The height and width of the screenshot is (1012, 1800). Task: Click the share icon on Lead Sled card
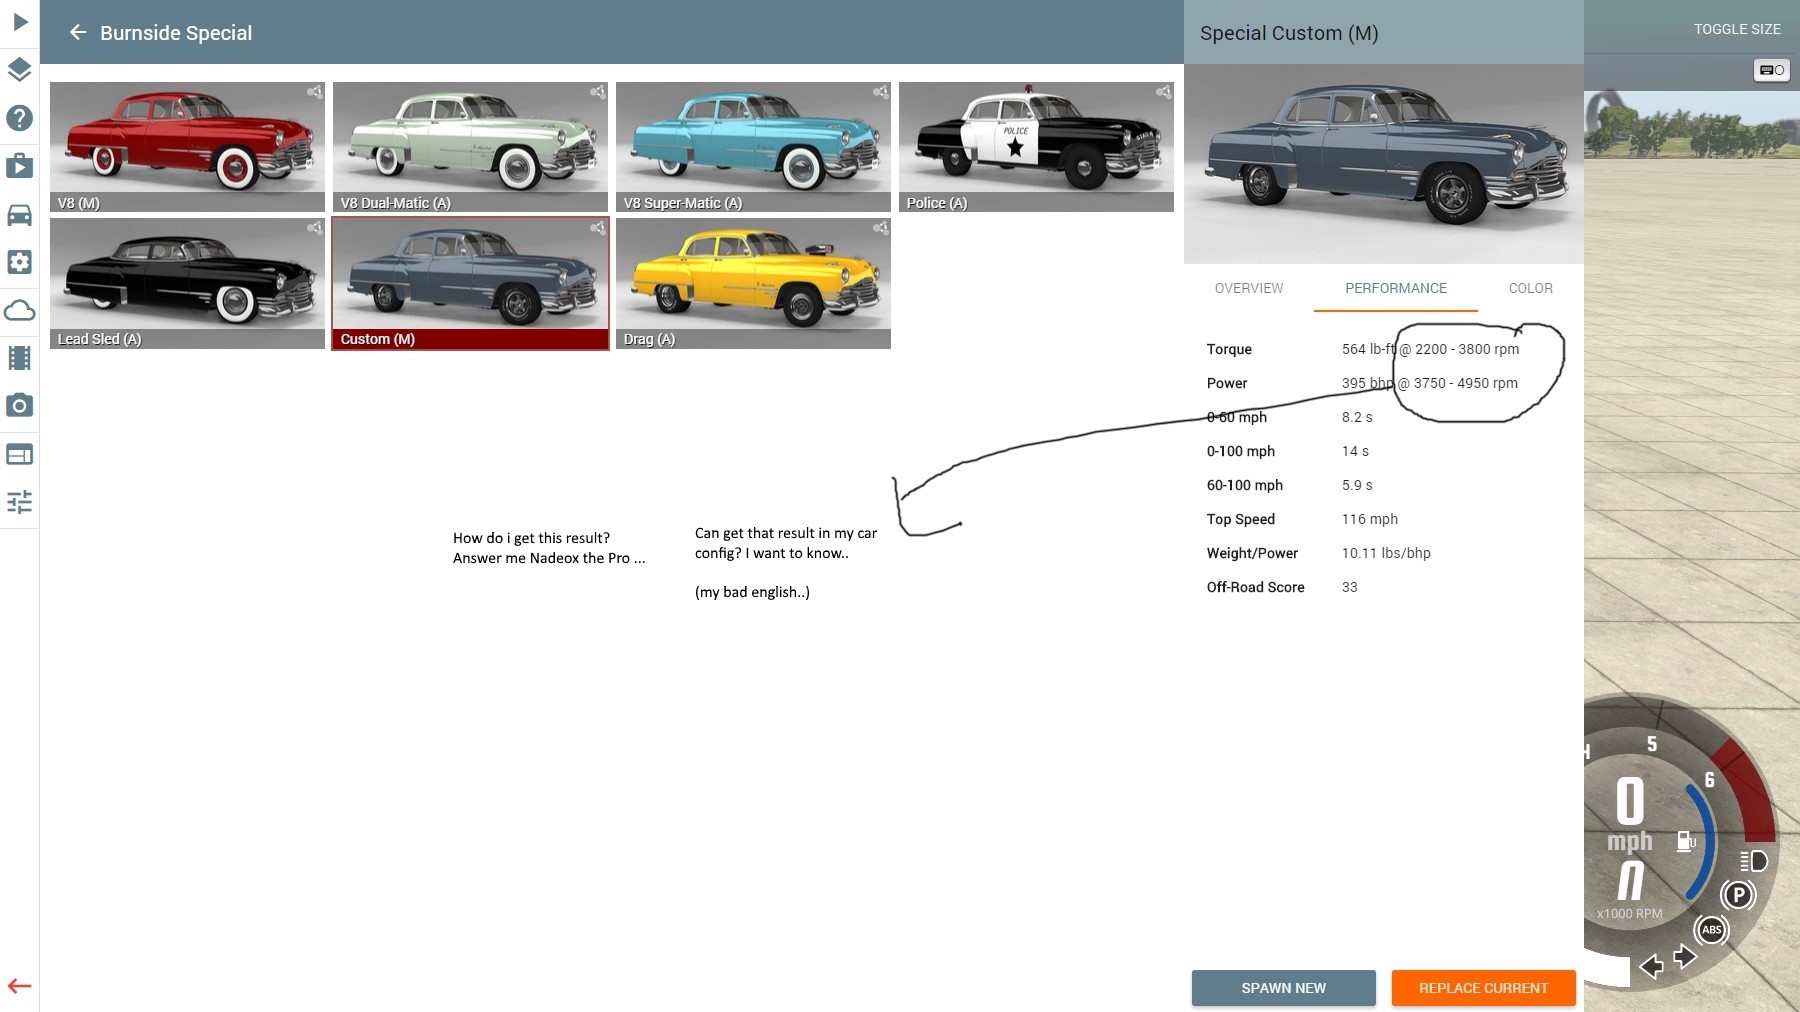[x=314, y=228]
